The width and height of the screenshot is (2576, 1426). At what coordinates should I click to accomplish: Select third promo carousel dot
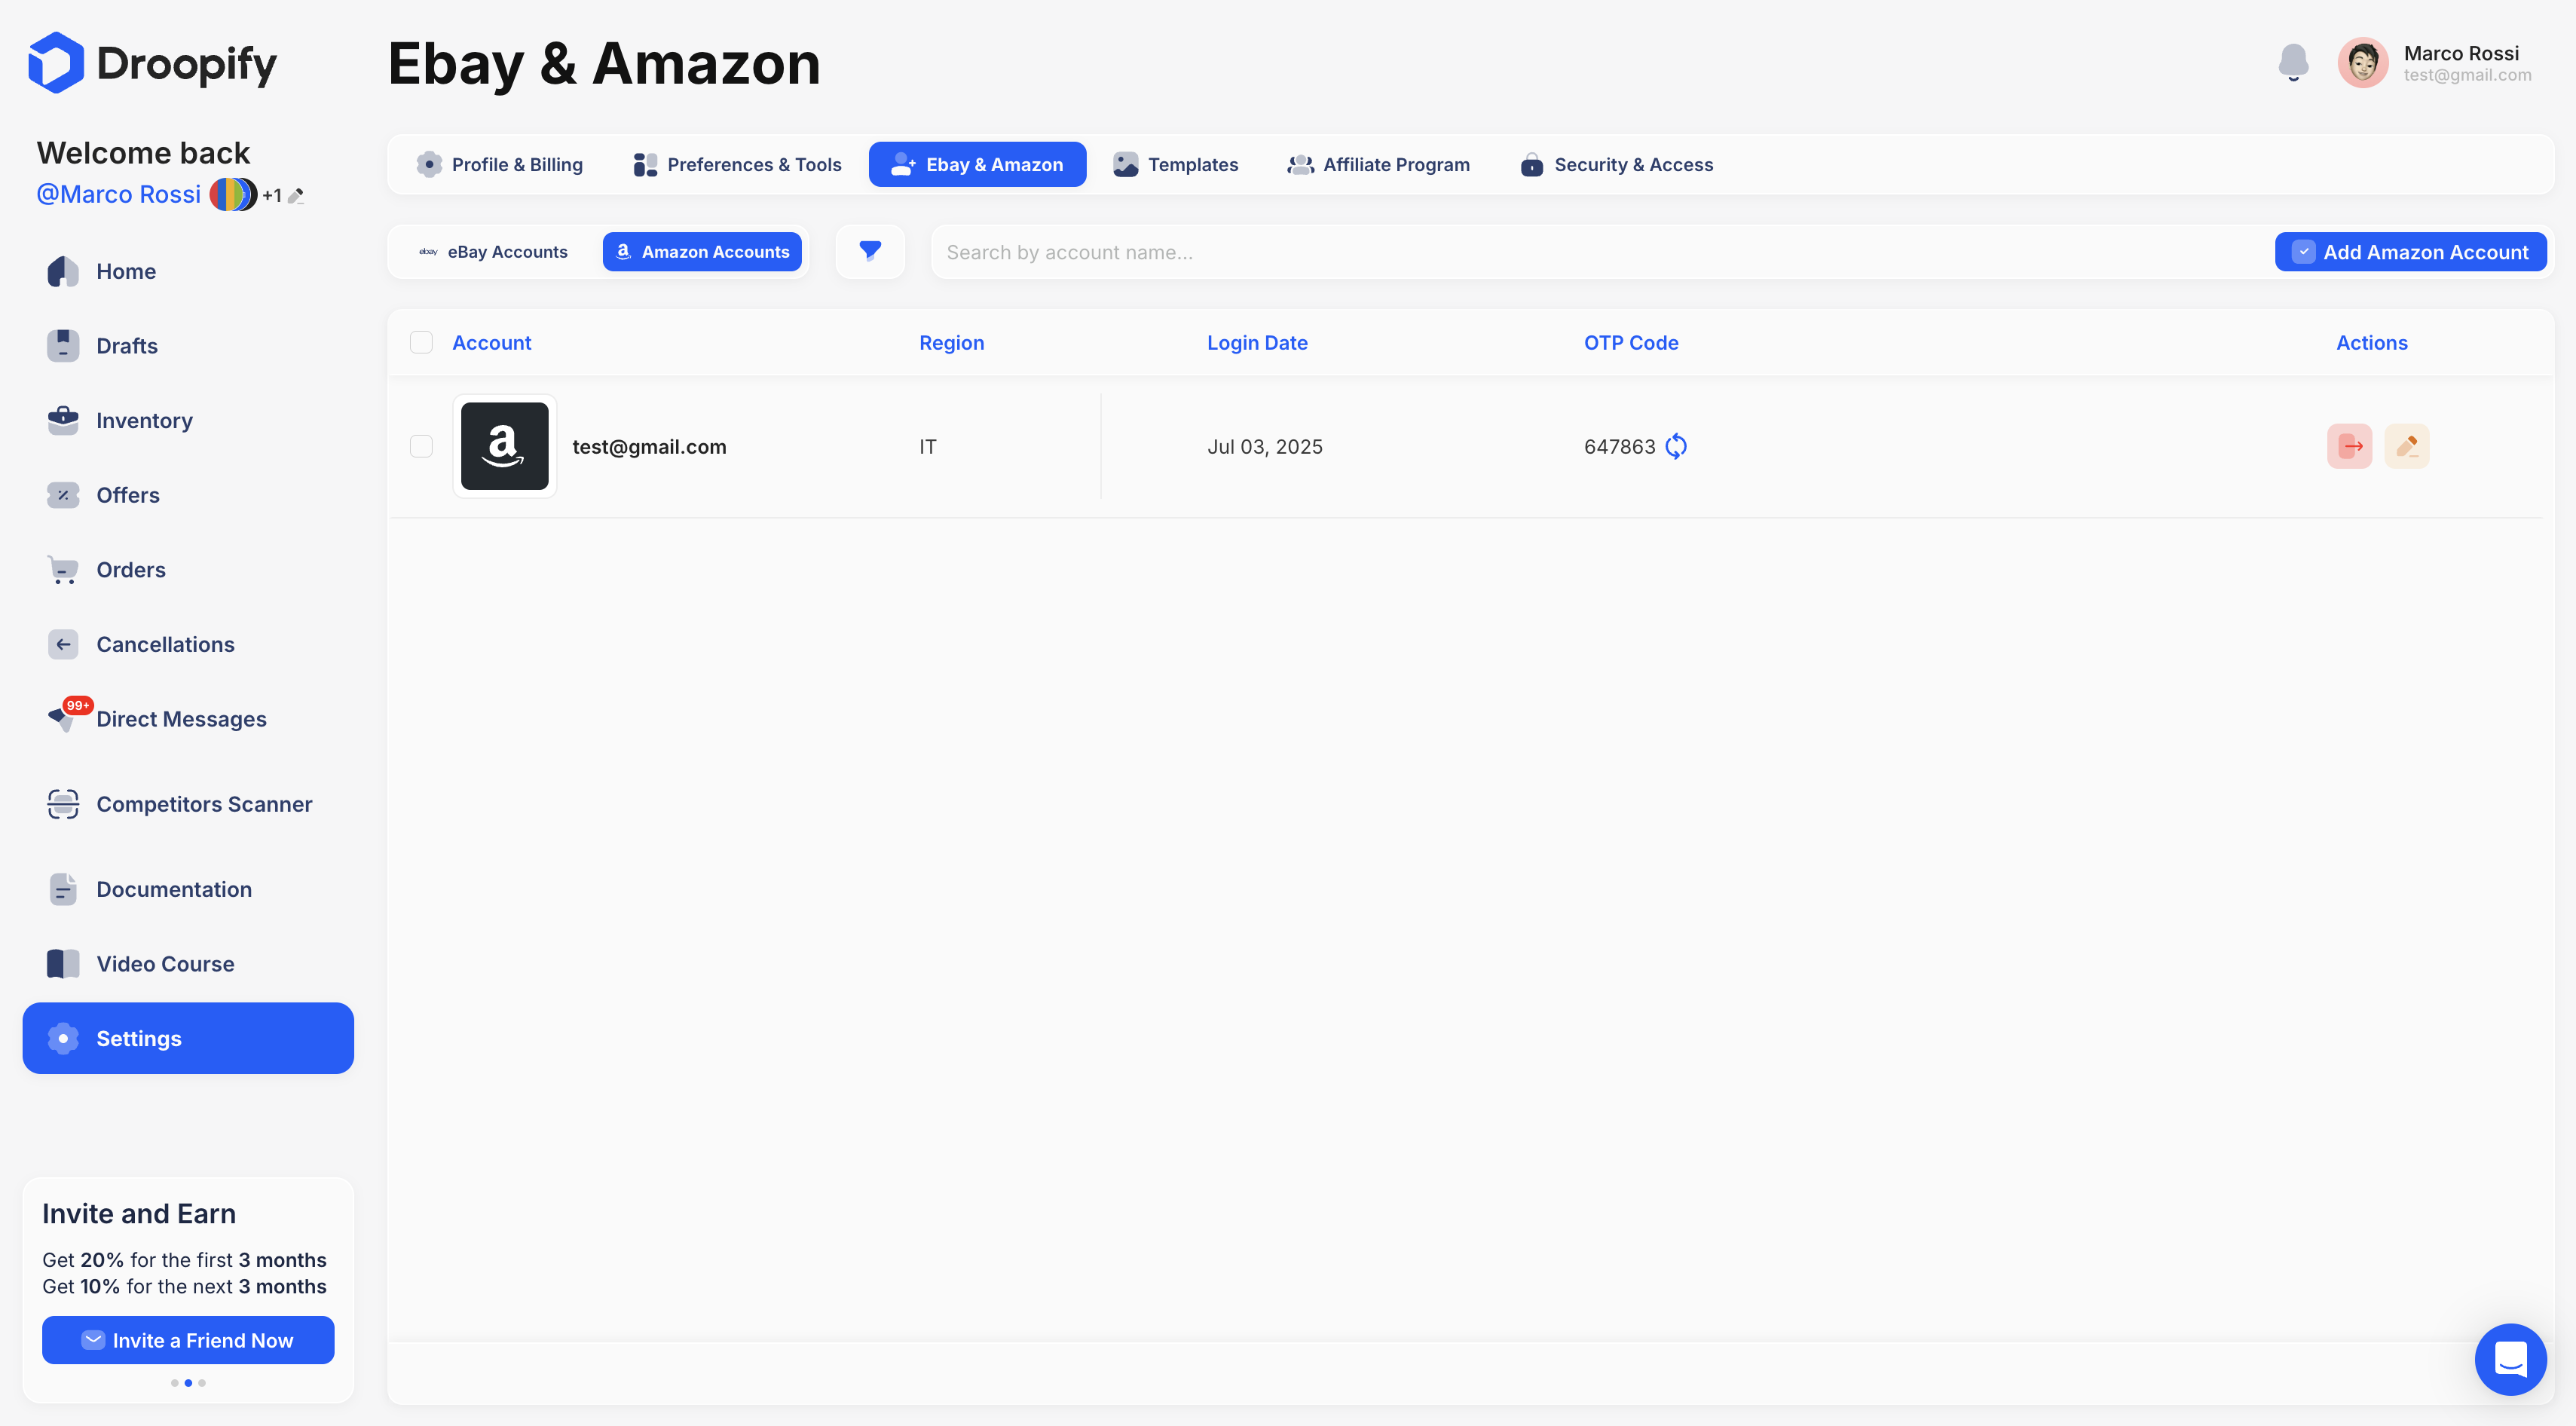point(202,1383)
